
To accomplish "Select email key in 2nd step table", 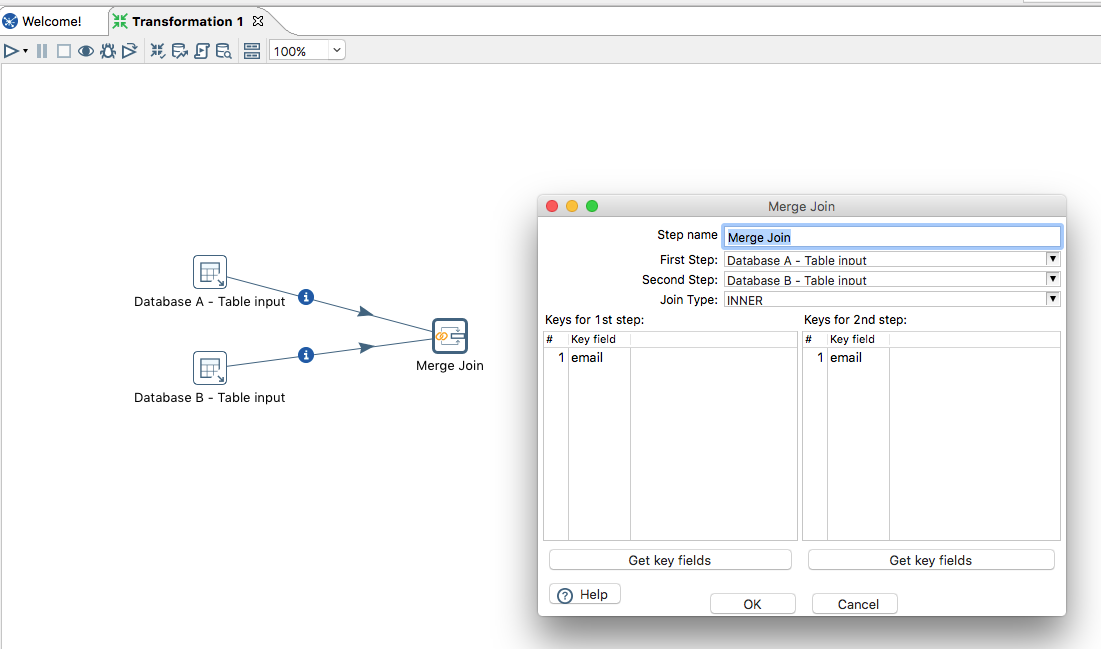I will (846, 358).
